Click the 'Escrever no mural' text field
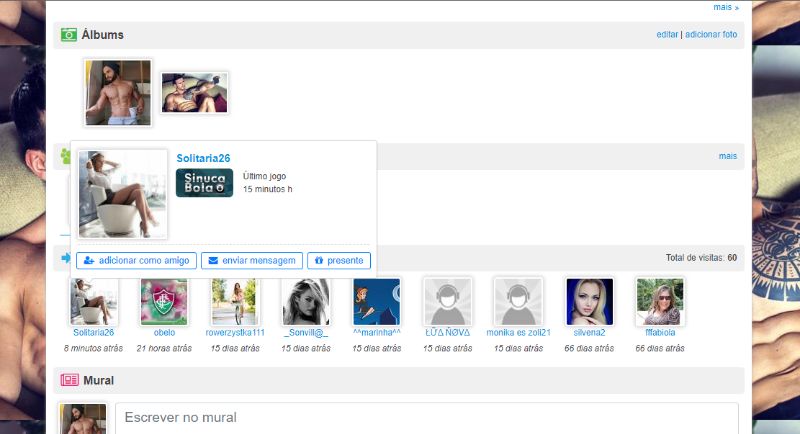The height and width of the screenshot is (434, 800). [x=426, y=417]
